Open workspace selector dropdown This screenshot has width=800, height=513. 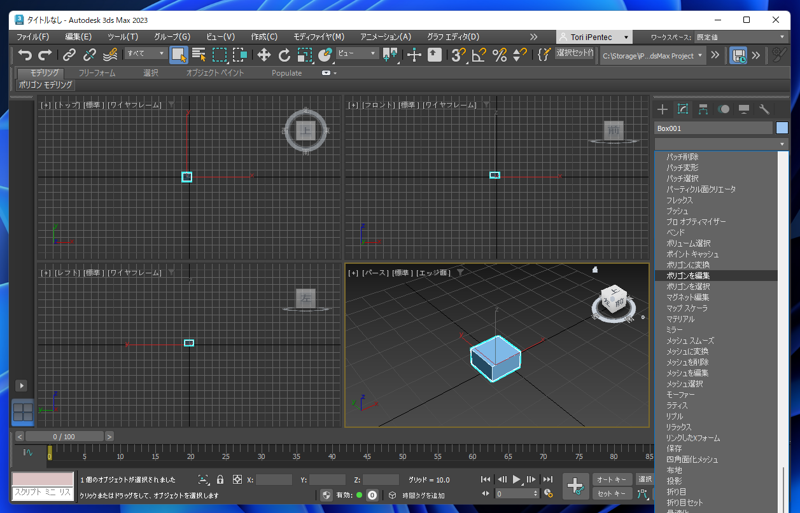coord(740,37)
